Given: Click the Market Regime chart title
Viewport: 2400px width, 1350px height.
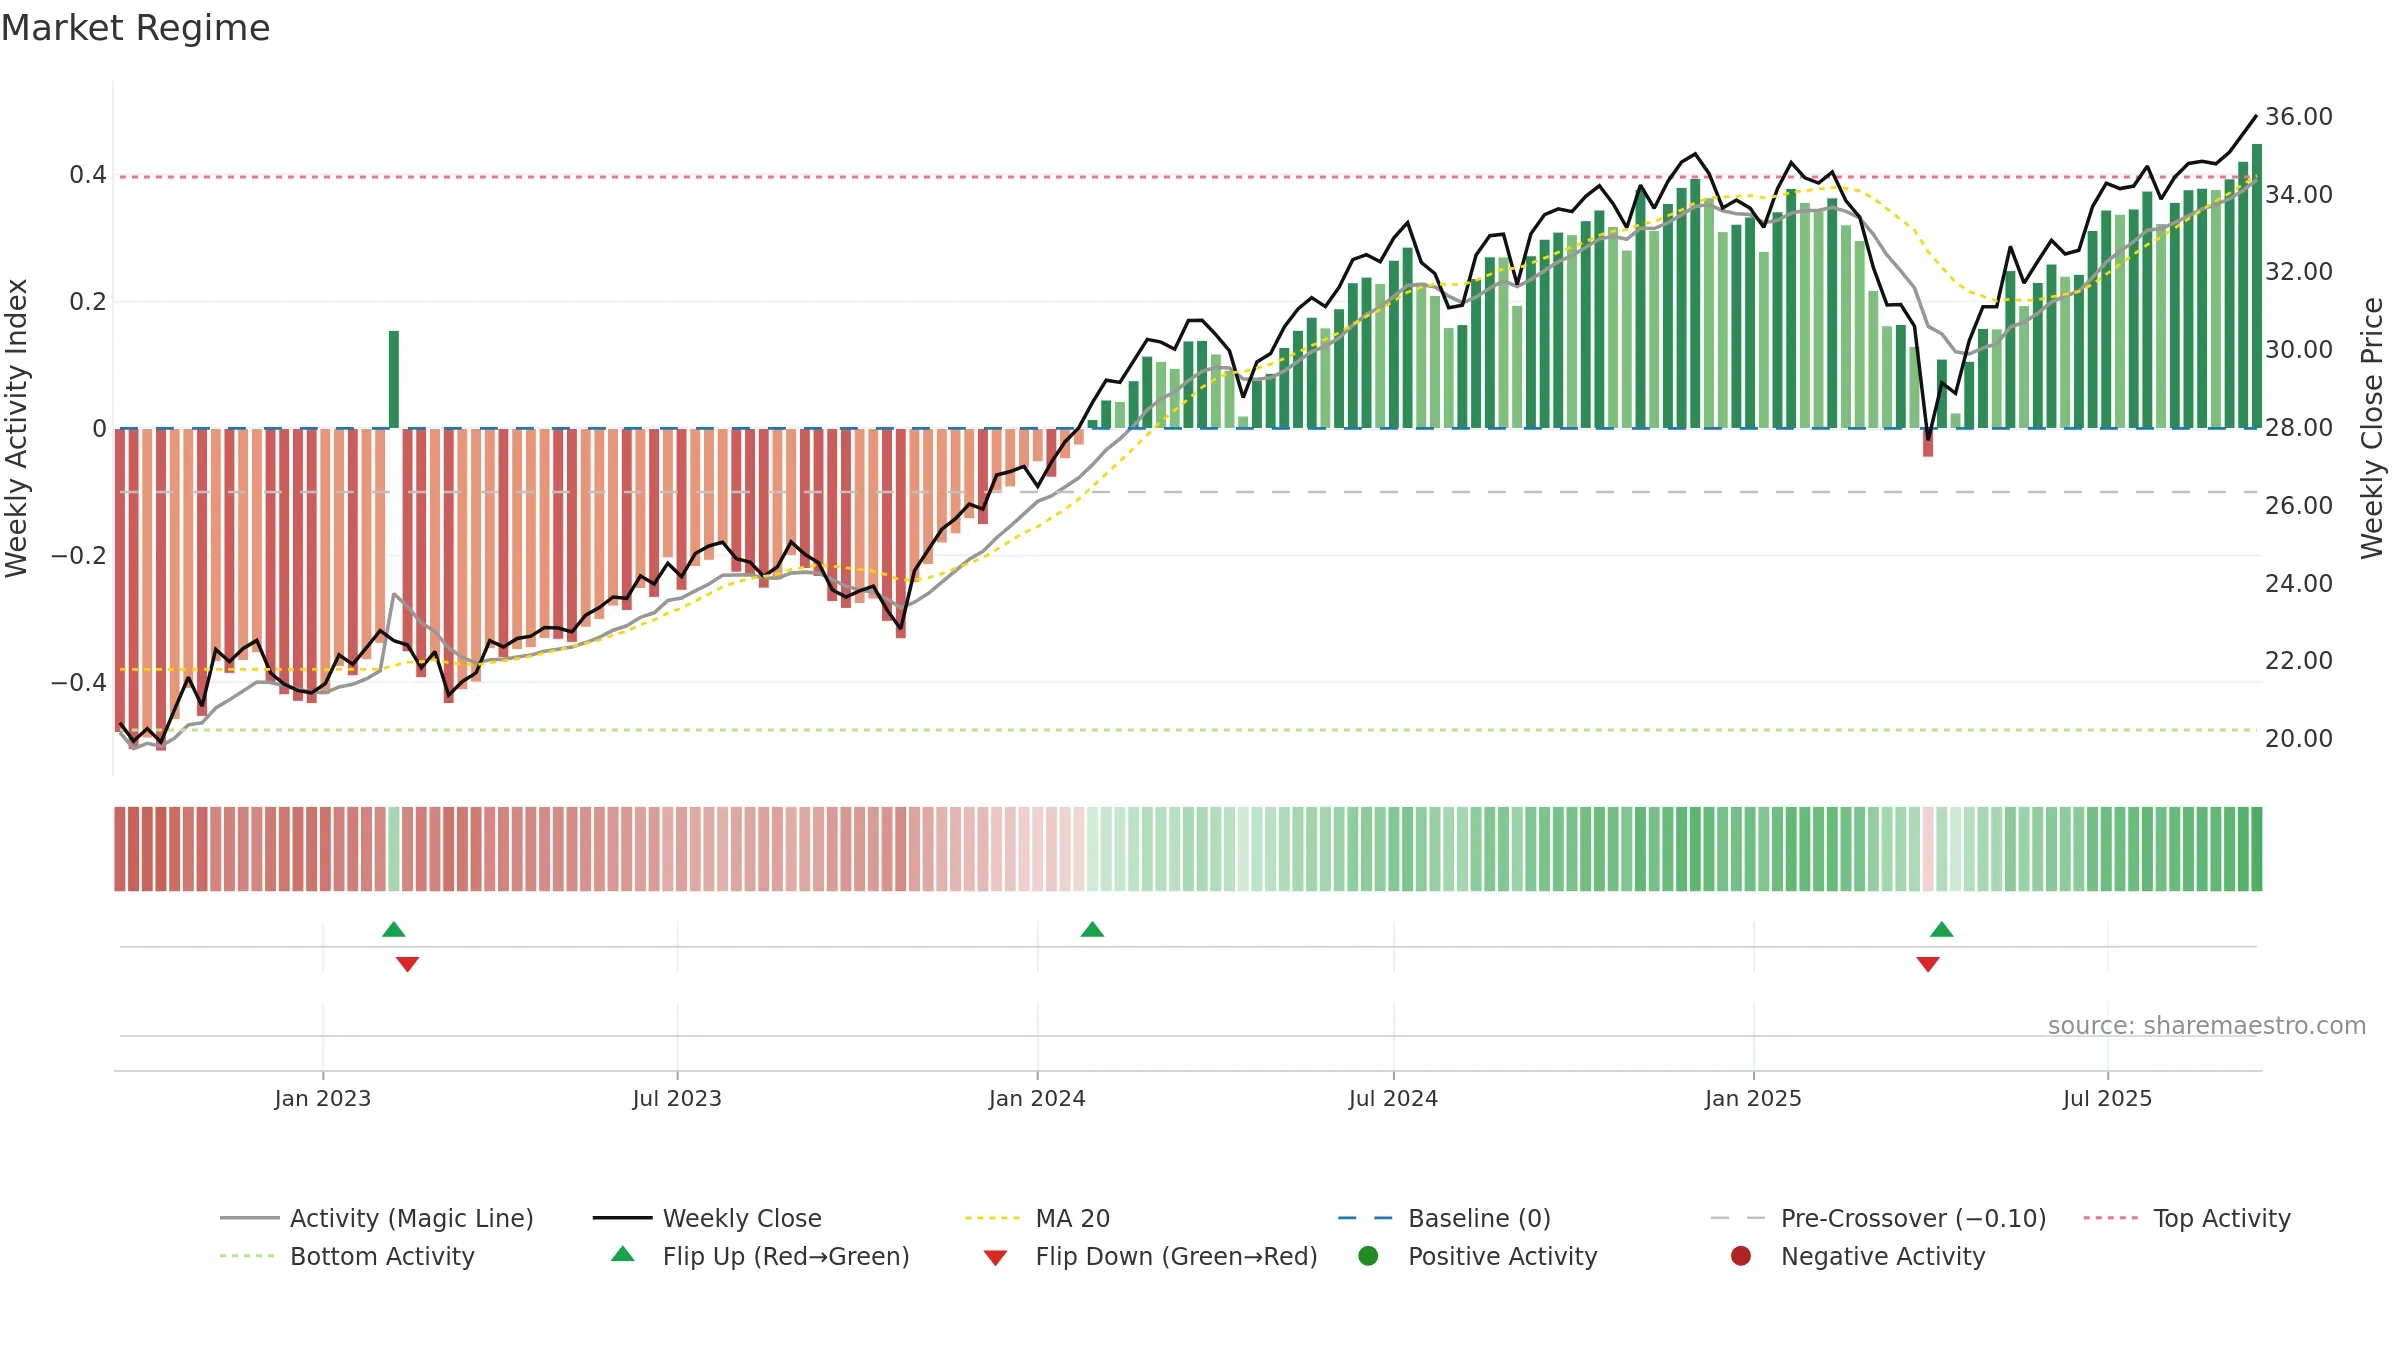Looking at the screenshot, I should pos(135,28).
